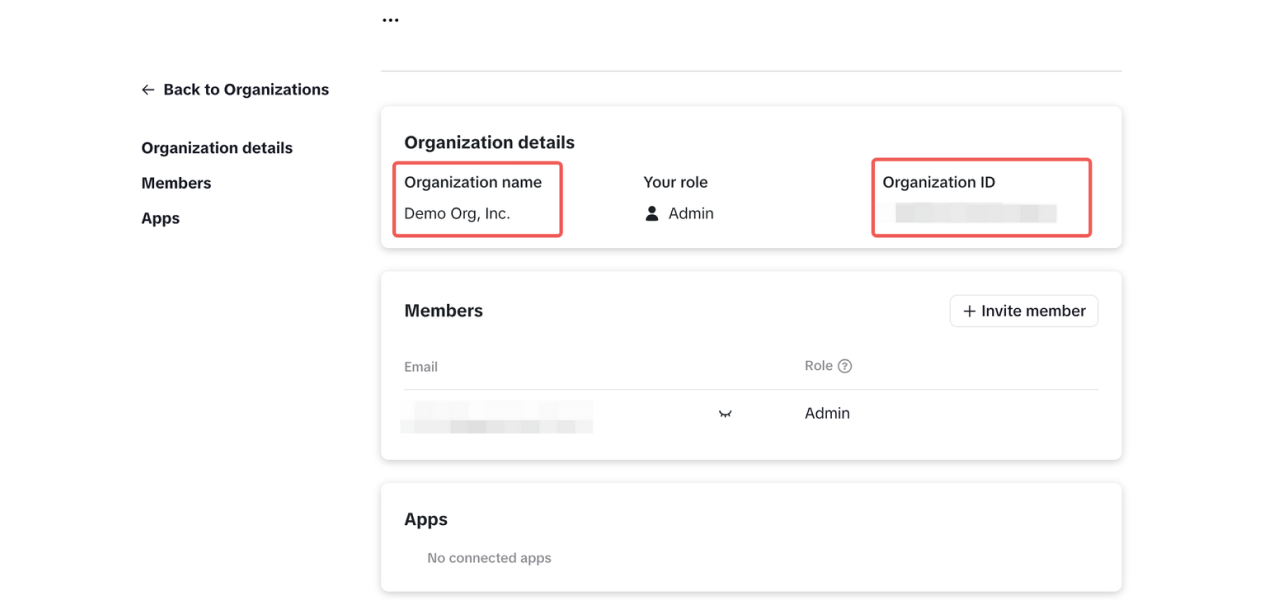1280x600 pixels.
Task: Click the plus icon in Invite member
Action: point(969,312)
